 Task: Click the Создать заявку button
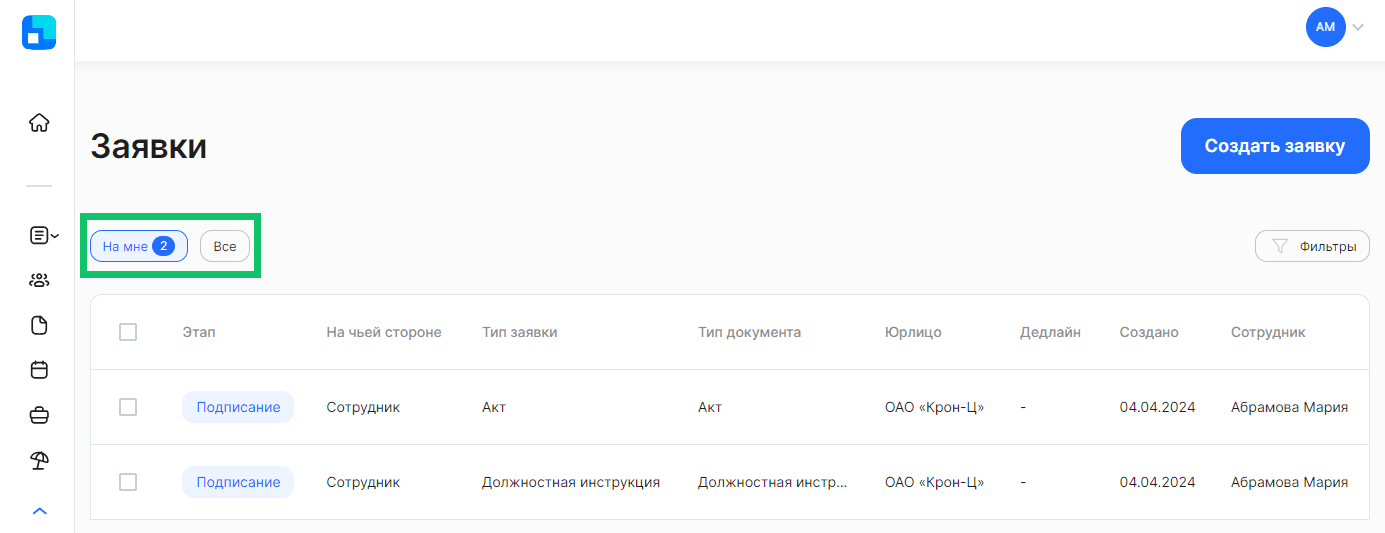click(1275, 146)
